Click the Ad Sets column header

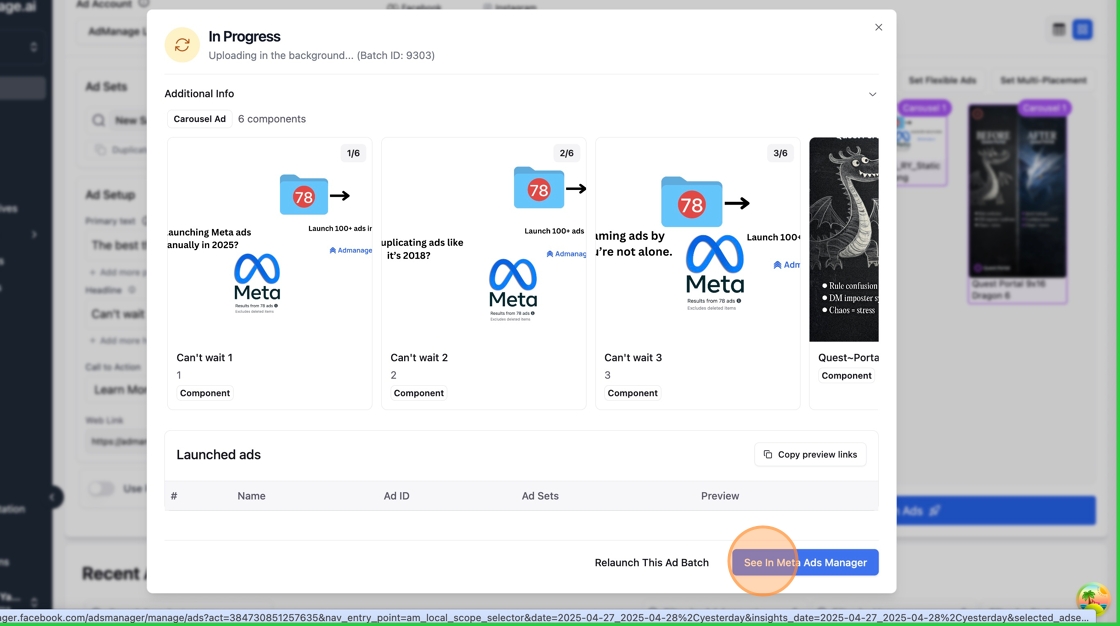pos(540,496)
